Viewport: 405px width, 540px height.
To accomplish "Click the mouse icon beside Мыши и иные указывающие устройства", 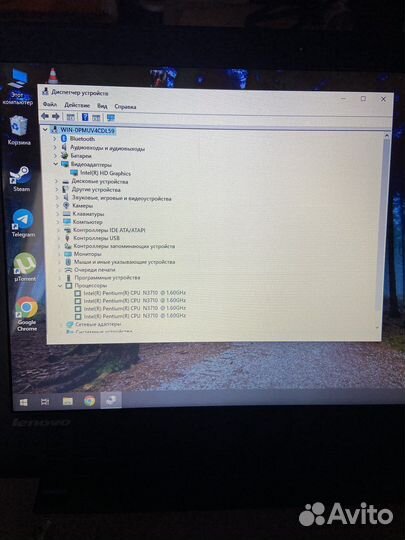I will tap(68, 262).
